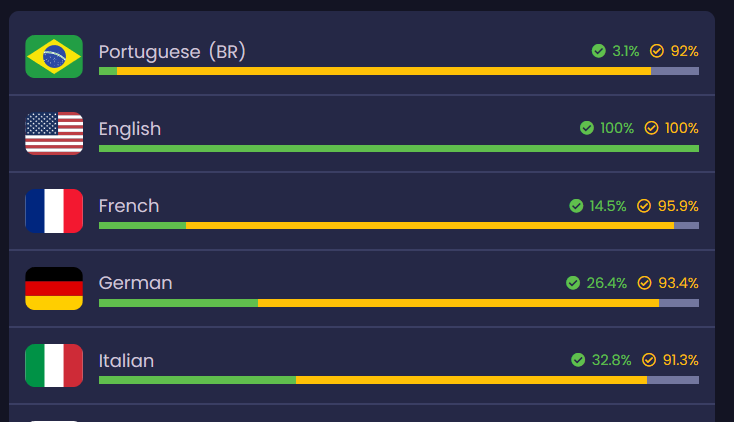
Task: Click the France flag icon
Action: pyautogui.click(x=54, y=211)
